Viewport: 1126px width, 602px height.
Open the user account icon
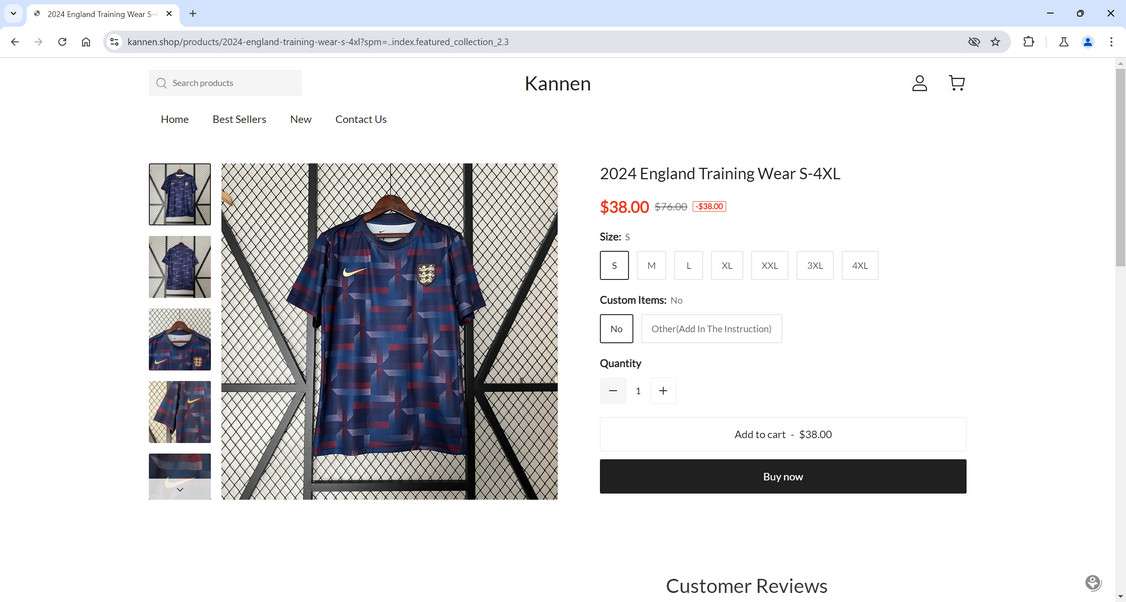pos(919,83)
